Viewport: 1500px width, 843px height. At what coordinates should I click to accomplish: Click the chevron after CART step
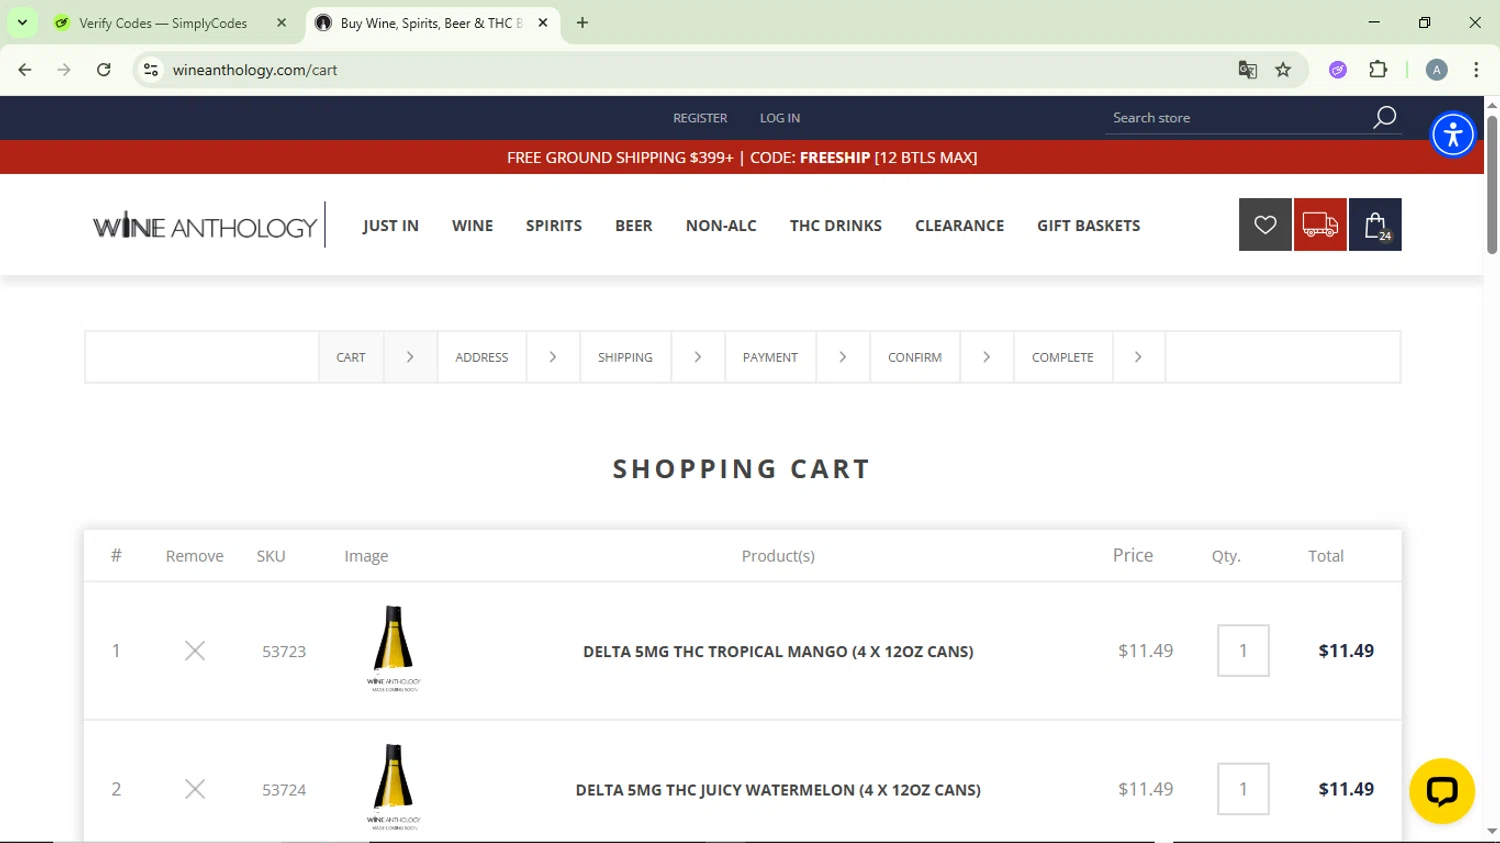(410, 357)
